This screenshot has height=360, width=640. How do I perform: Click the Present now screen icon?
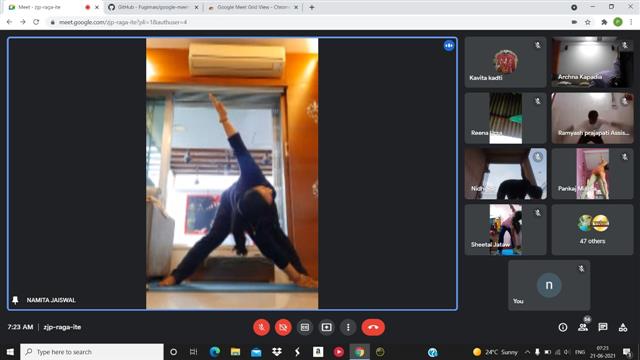[327, 327]
